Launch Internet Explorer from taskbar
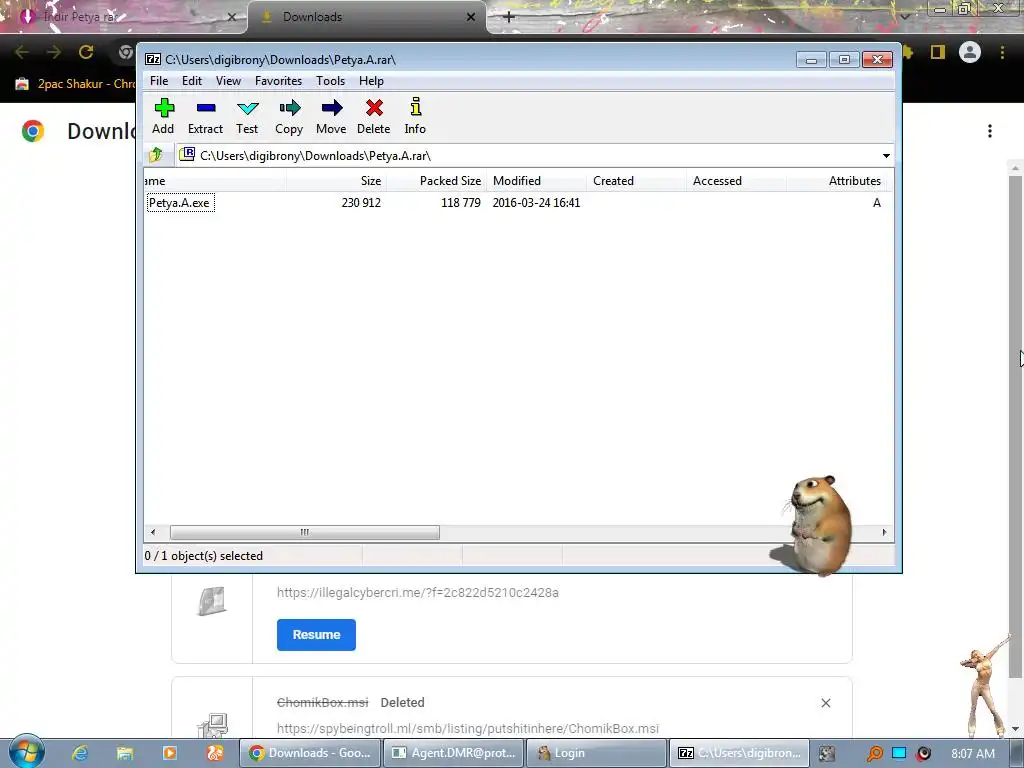 tap(80, 753)
